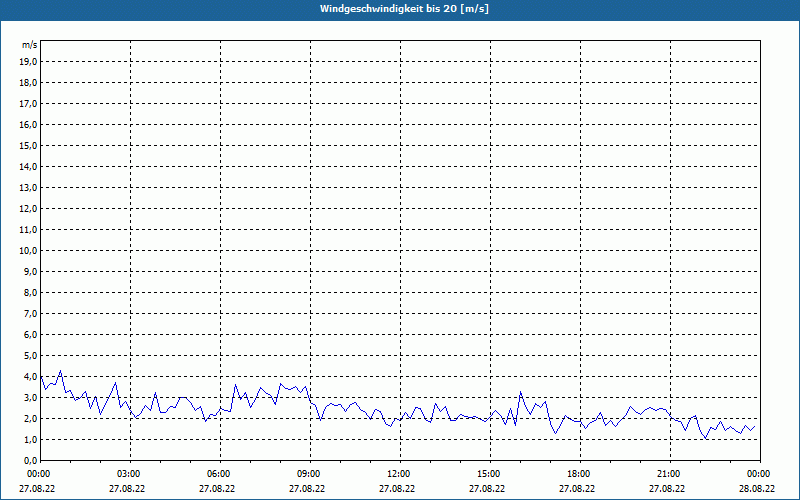The height and width of the screenshot is (500, 800).
Task: Click the '18,0' y-axis label
Action: [28, 83]
